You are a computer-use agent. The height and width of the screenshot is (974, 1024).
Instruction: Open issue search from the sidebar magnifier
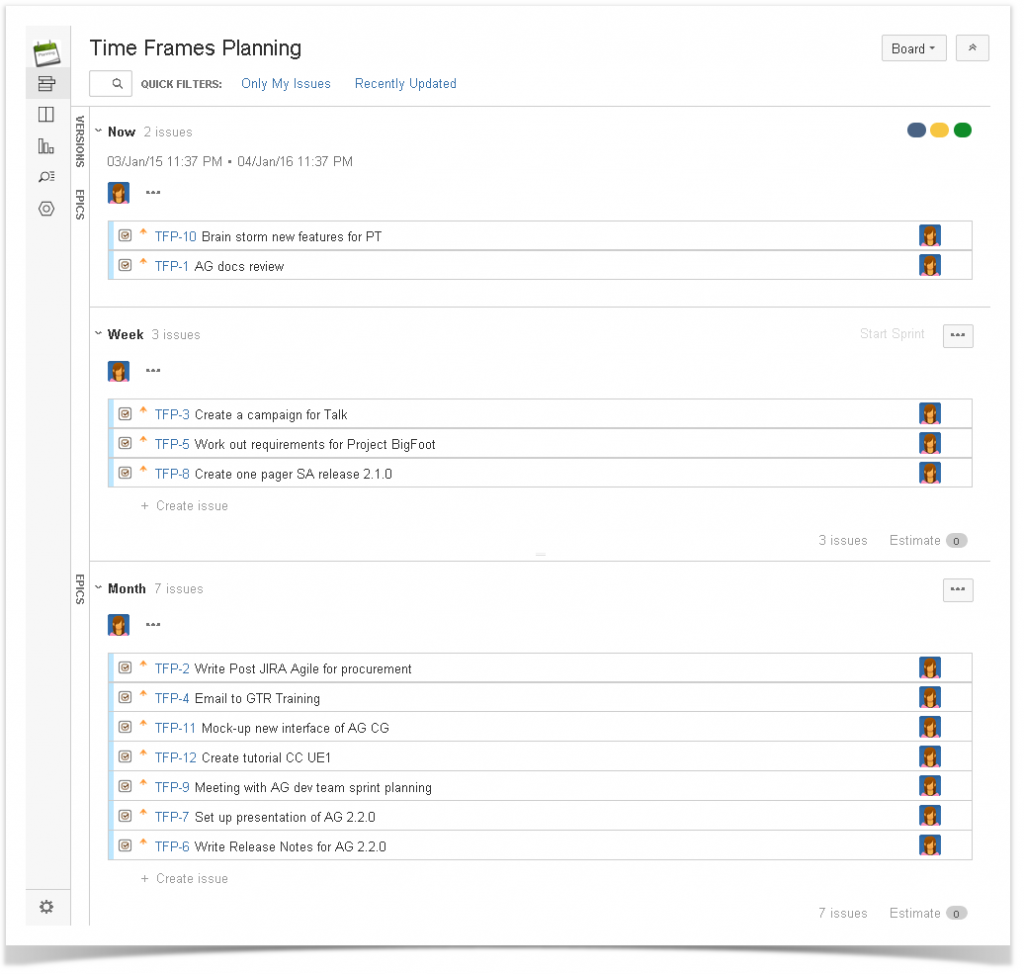(46, 175)
